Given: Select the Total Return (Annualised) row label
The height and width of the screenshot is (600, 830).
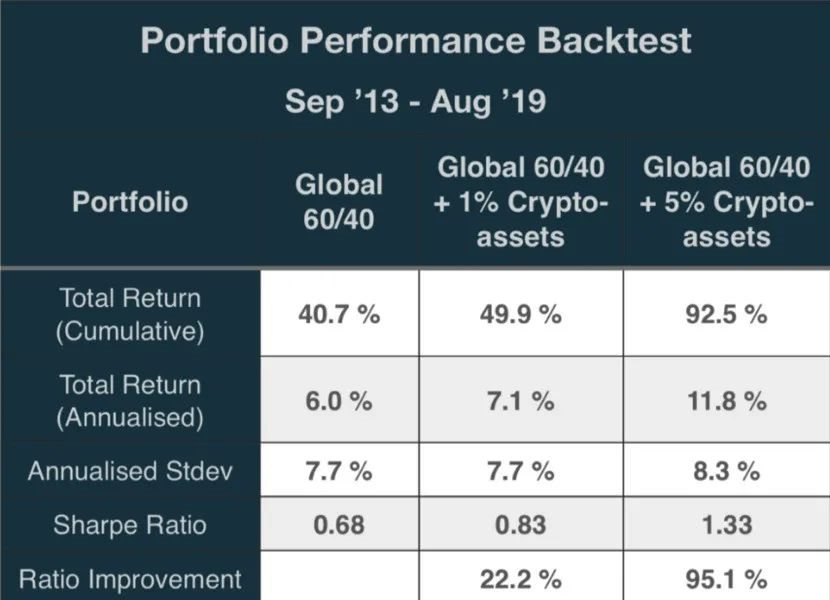Looking at the screenshot, I should 130,401.
